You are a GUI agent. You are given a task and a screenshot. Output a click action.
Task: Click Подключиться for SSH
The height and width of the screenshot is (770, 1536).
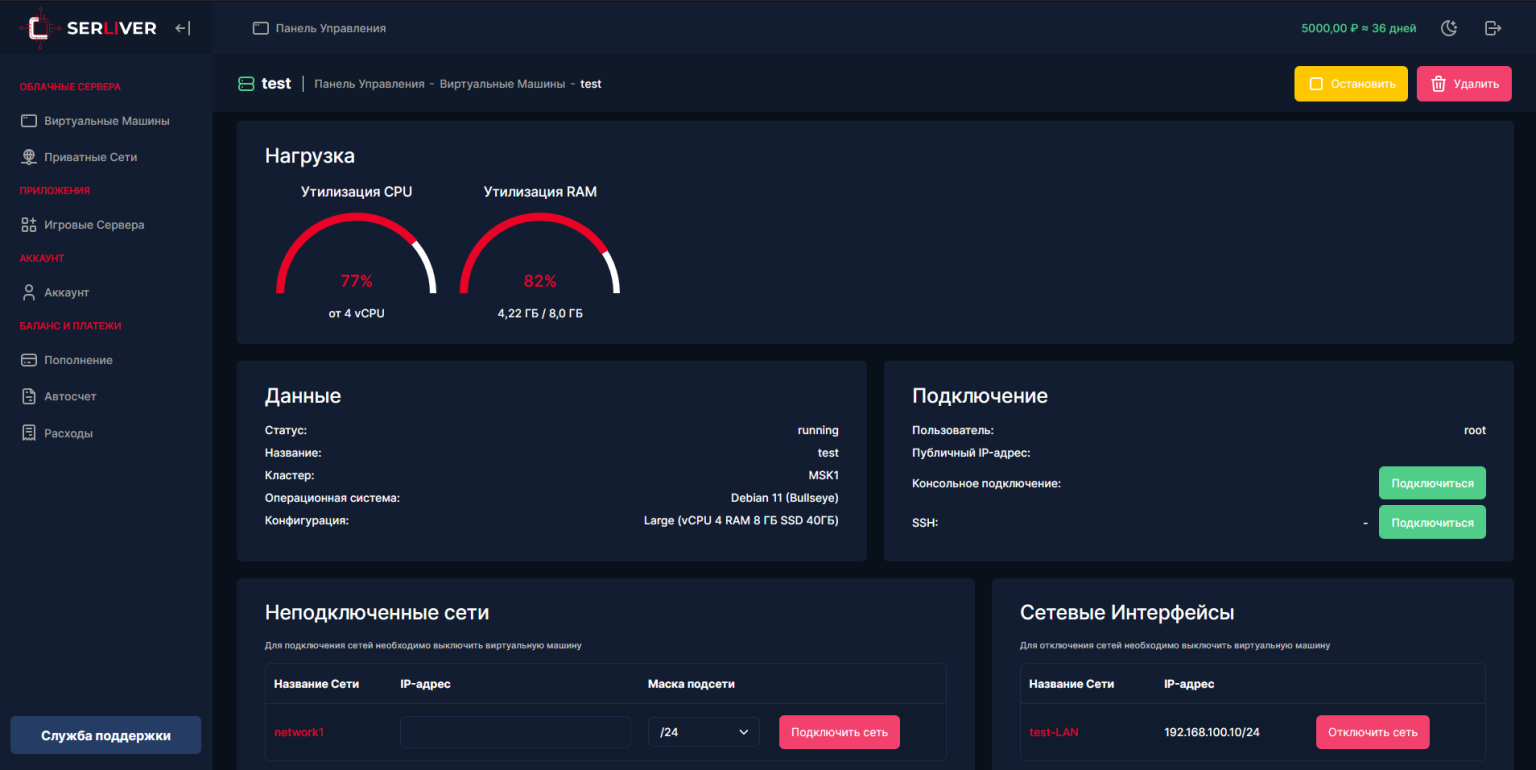point(1432,522)
